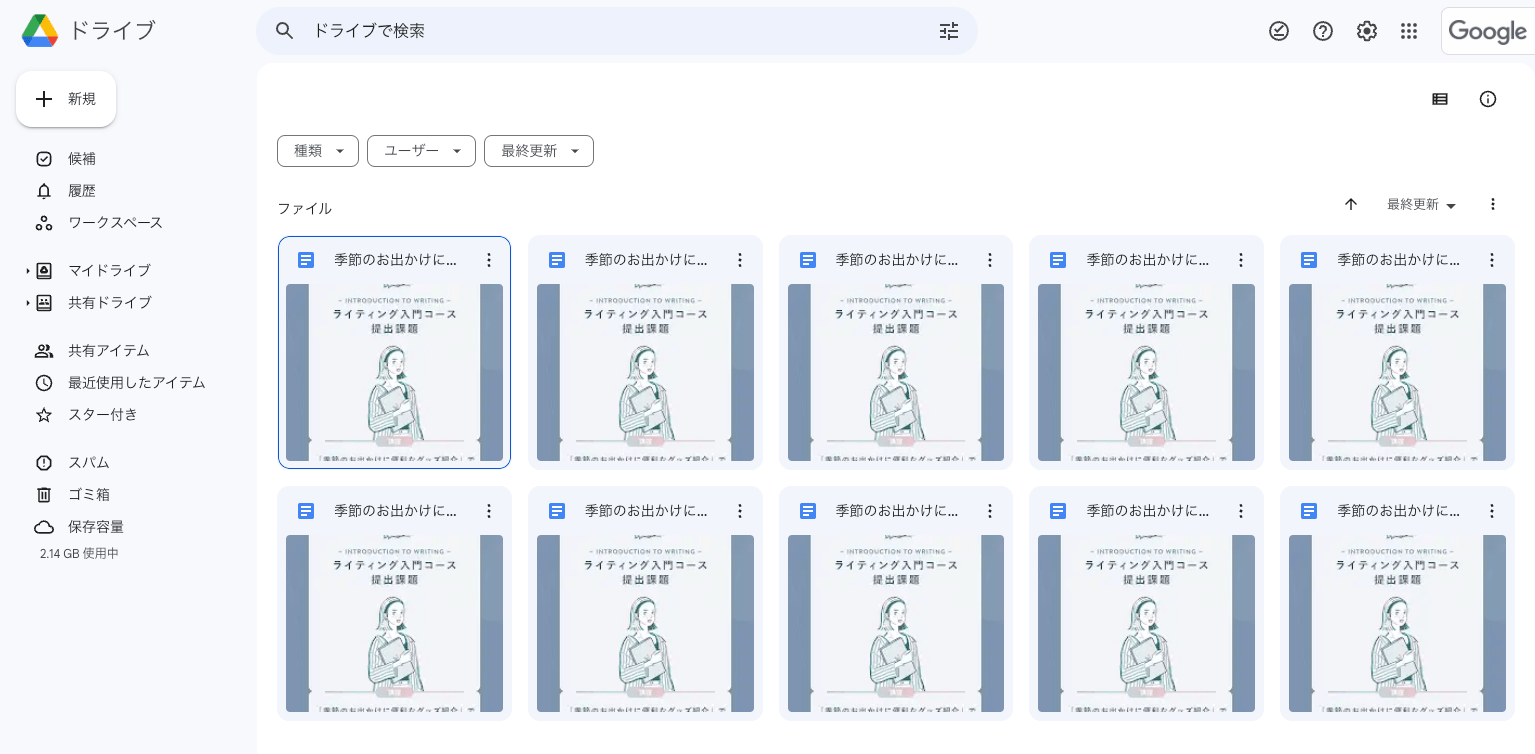Open the help question mark menu
The width and height of the screenshot is (1535, 754).
click(x=1323, y=31)
